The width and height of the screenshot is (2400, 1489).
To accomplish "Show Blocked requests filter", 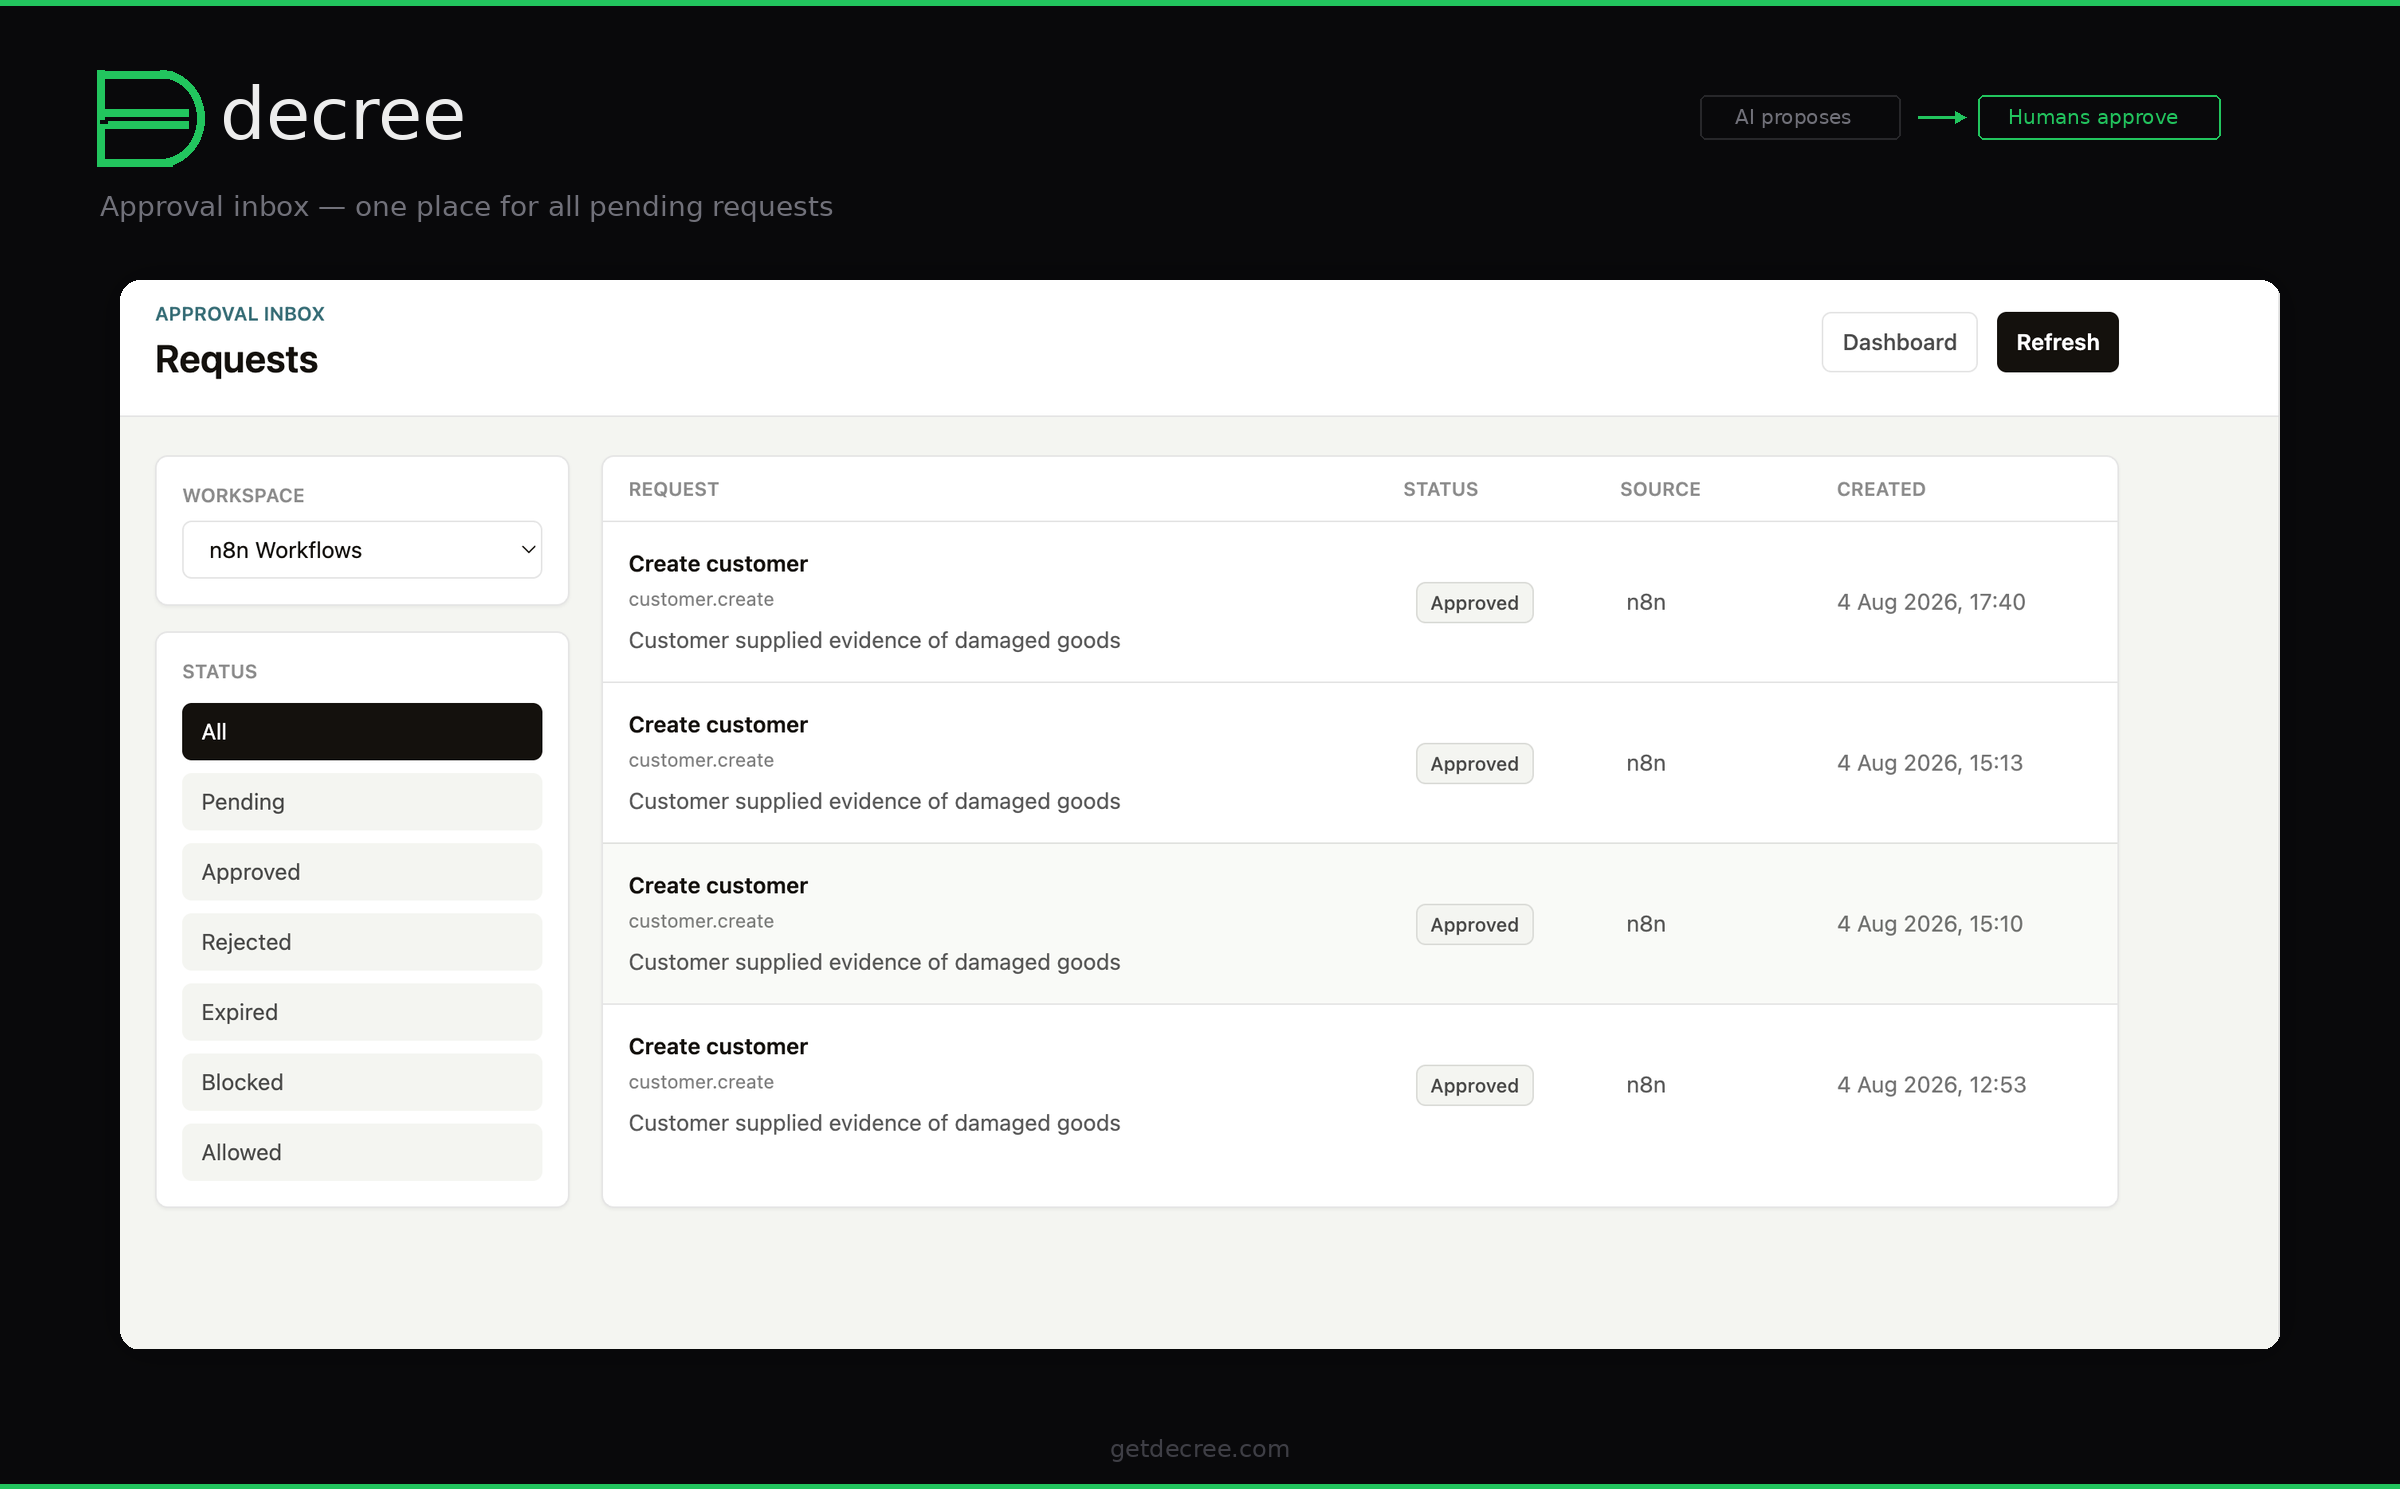I will click(362, 1082).
